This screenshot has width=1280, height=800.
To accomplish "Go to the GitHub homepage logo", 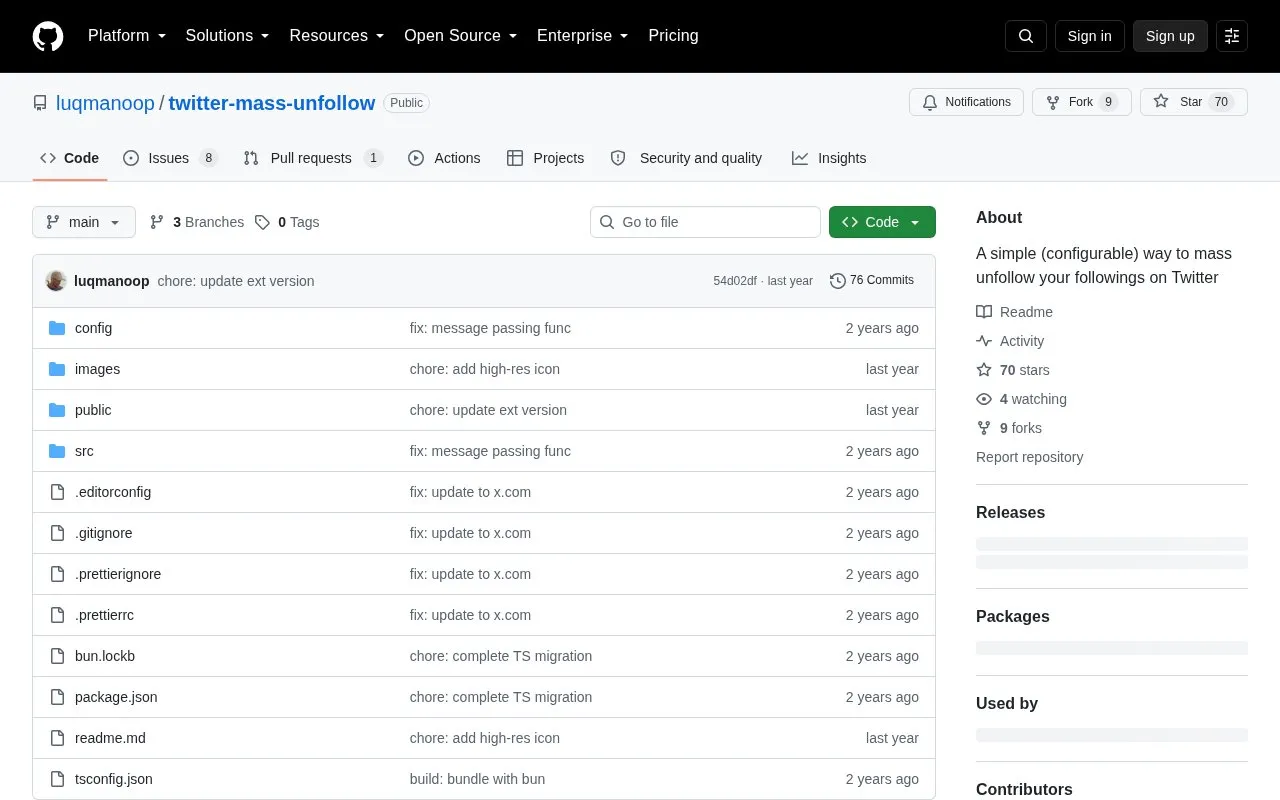I will click(48, 36).
